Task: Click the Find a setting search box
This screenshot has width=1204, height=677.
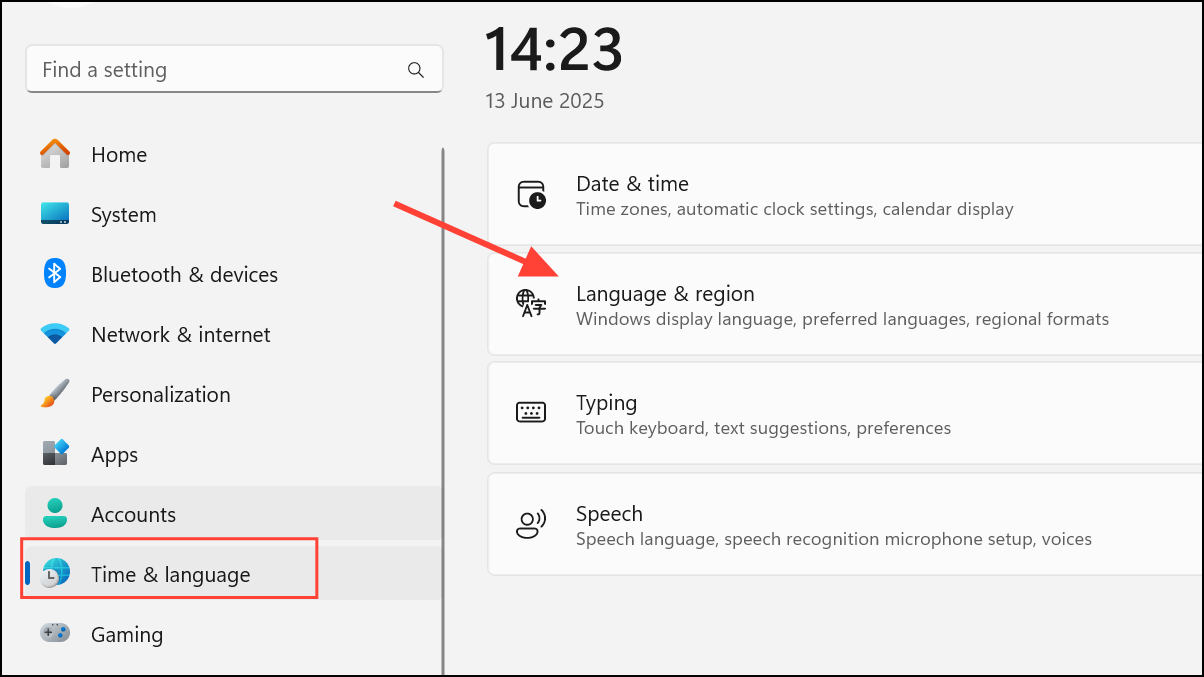Action: tap(200, 69)
